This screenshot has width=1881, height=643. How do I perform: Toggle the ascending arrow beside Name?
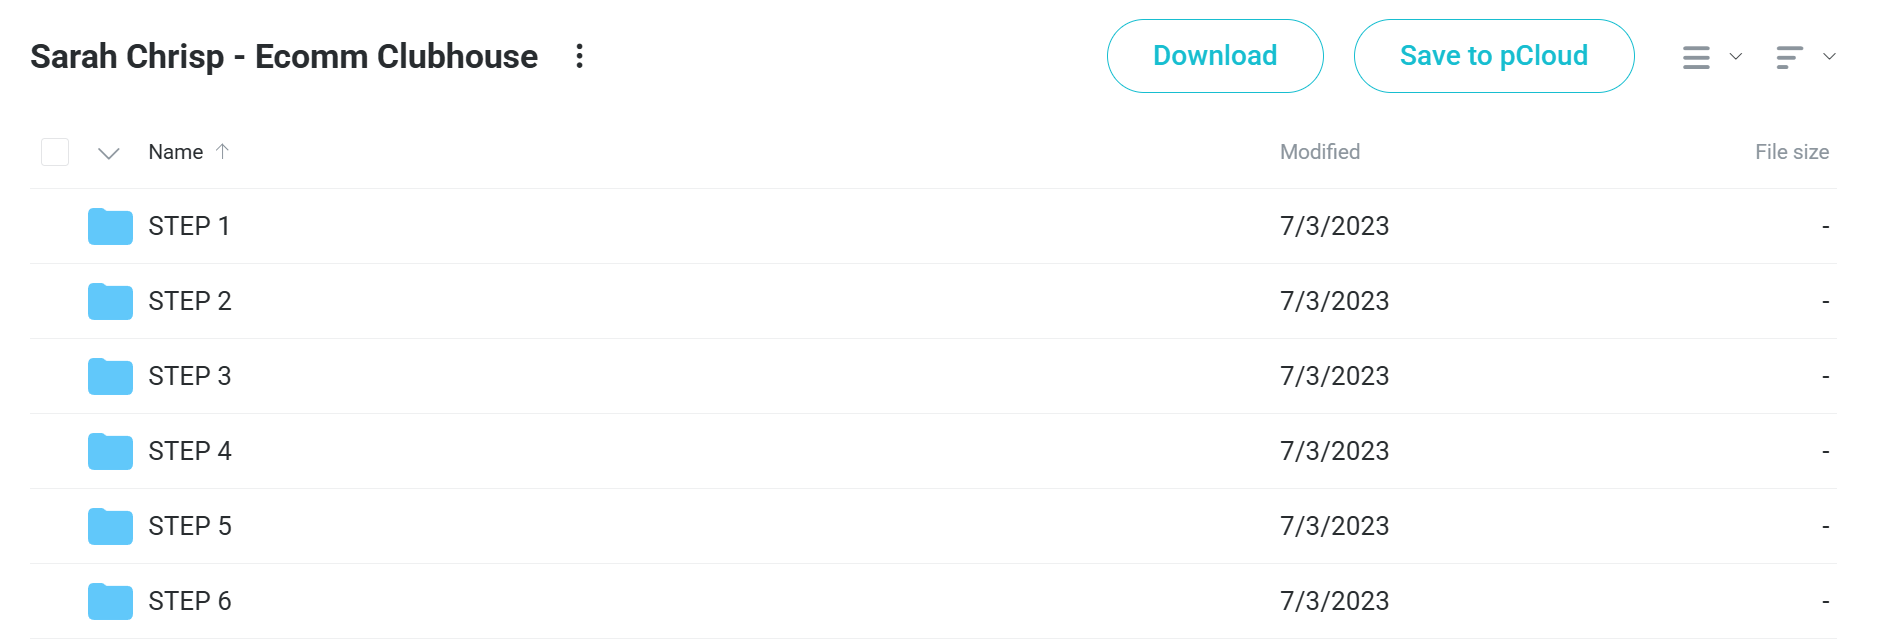pyautogui.click(x=222, y=151)
